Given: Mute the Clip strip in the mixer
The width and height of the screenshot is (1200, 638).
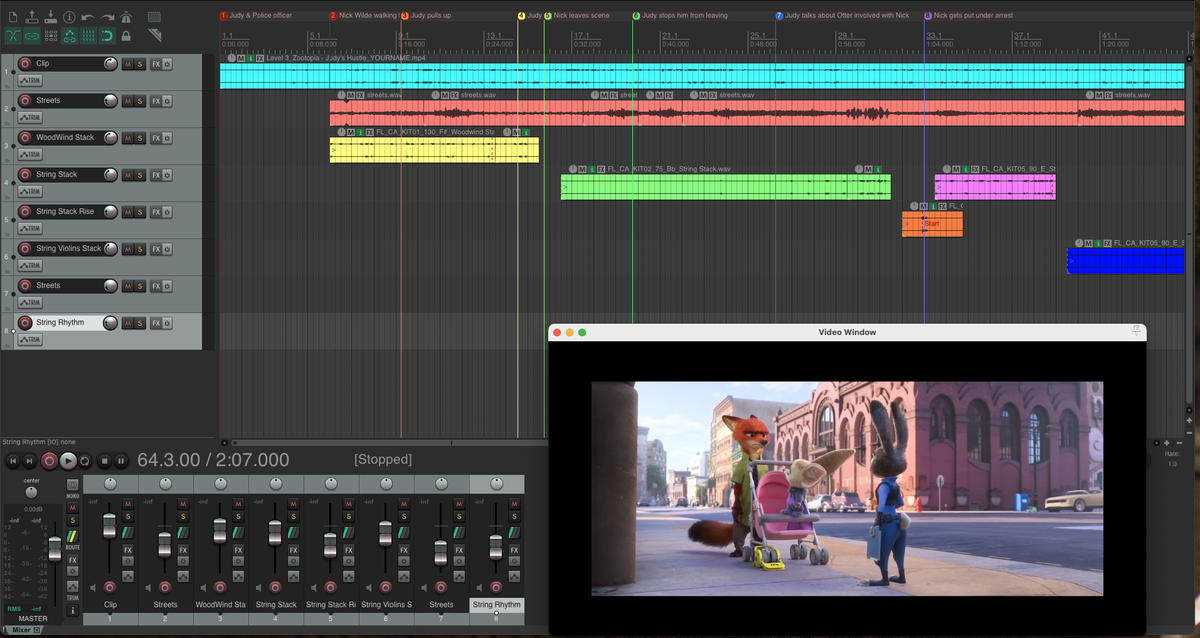Looking at the screenshot, I should [127, 503].
